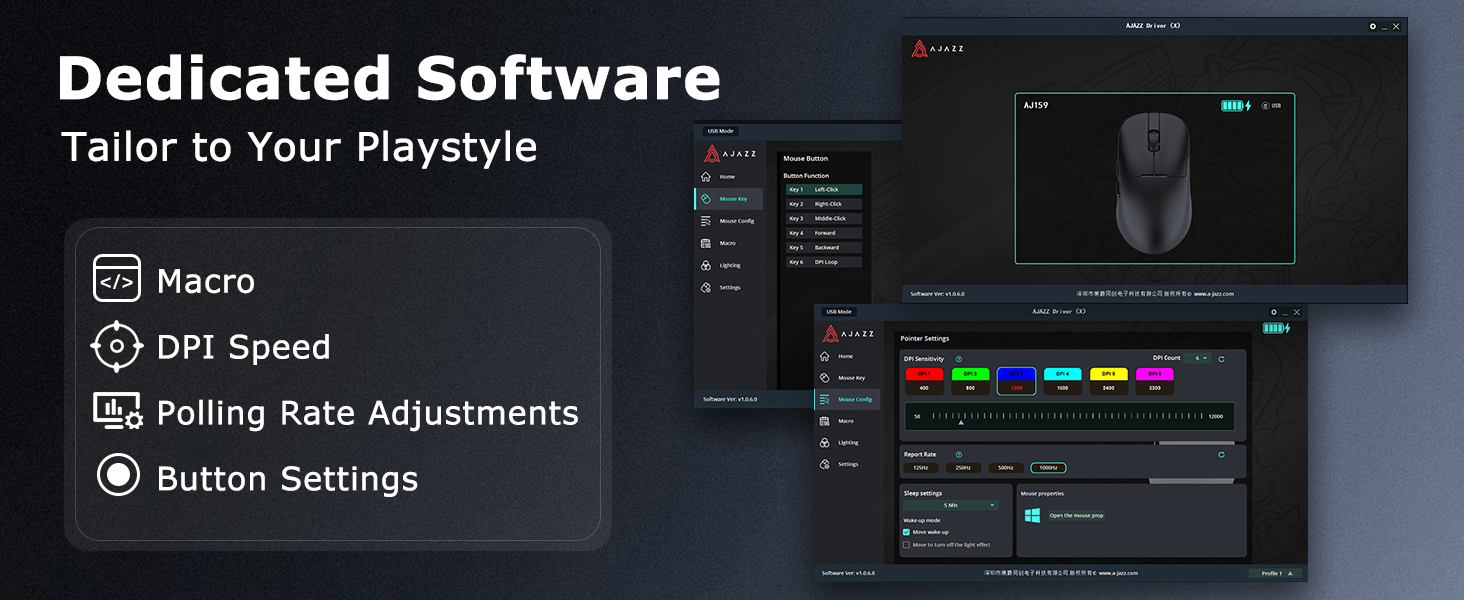Click Home icon in Pointer Settings window
Image resolution: width=1464 pixels, height=600 pixels.
(825, 356)
